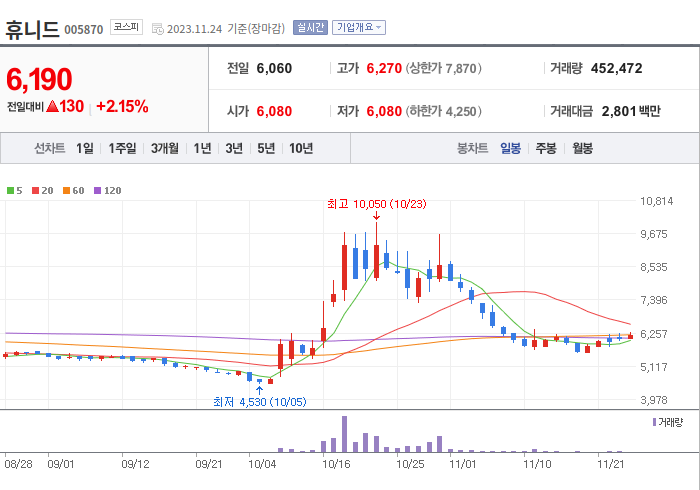Click the 10,814 price axis label
This screenshot has height=490, width=700.
point(657,201)
